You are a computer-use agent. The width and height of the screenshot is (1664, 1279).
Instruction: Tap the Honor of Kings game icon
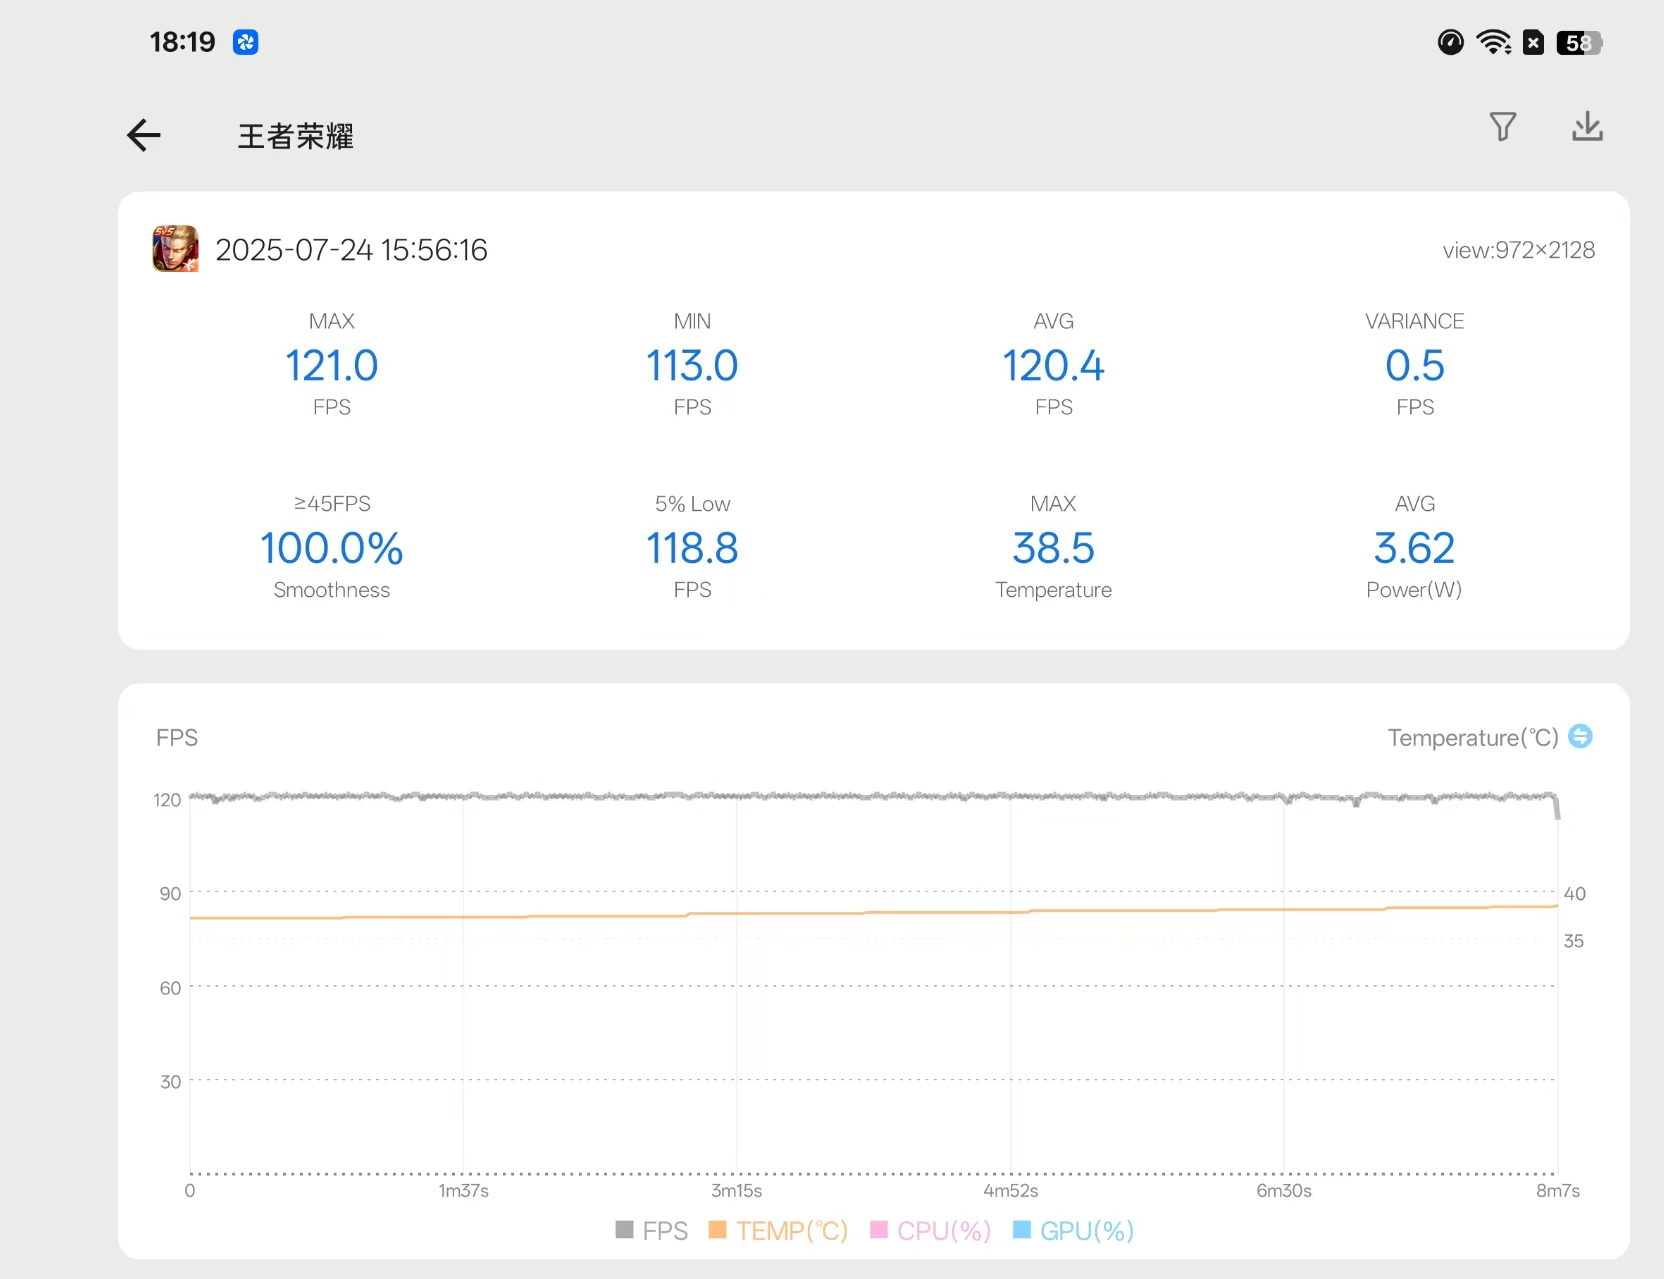[x=175, y=249]
